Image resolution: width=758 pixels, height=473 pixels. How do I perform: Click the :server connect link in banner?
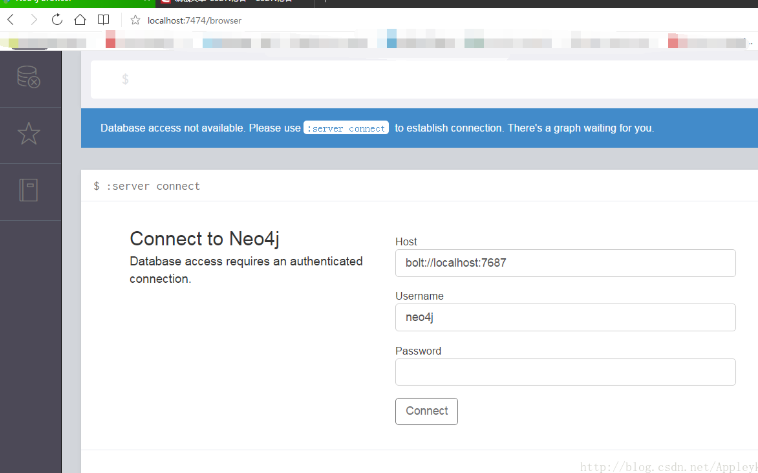pos(346,128)
